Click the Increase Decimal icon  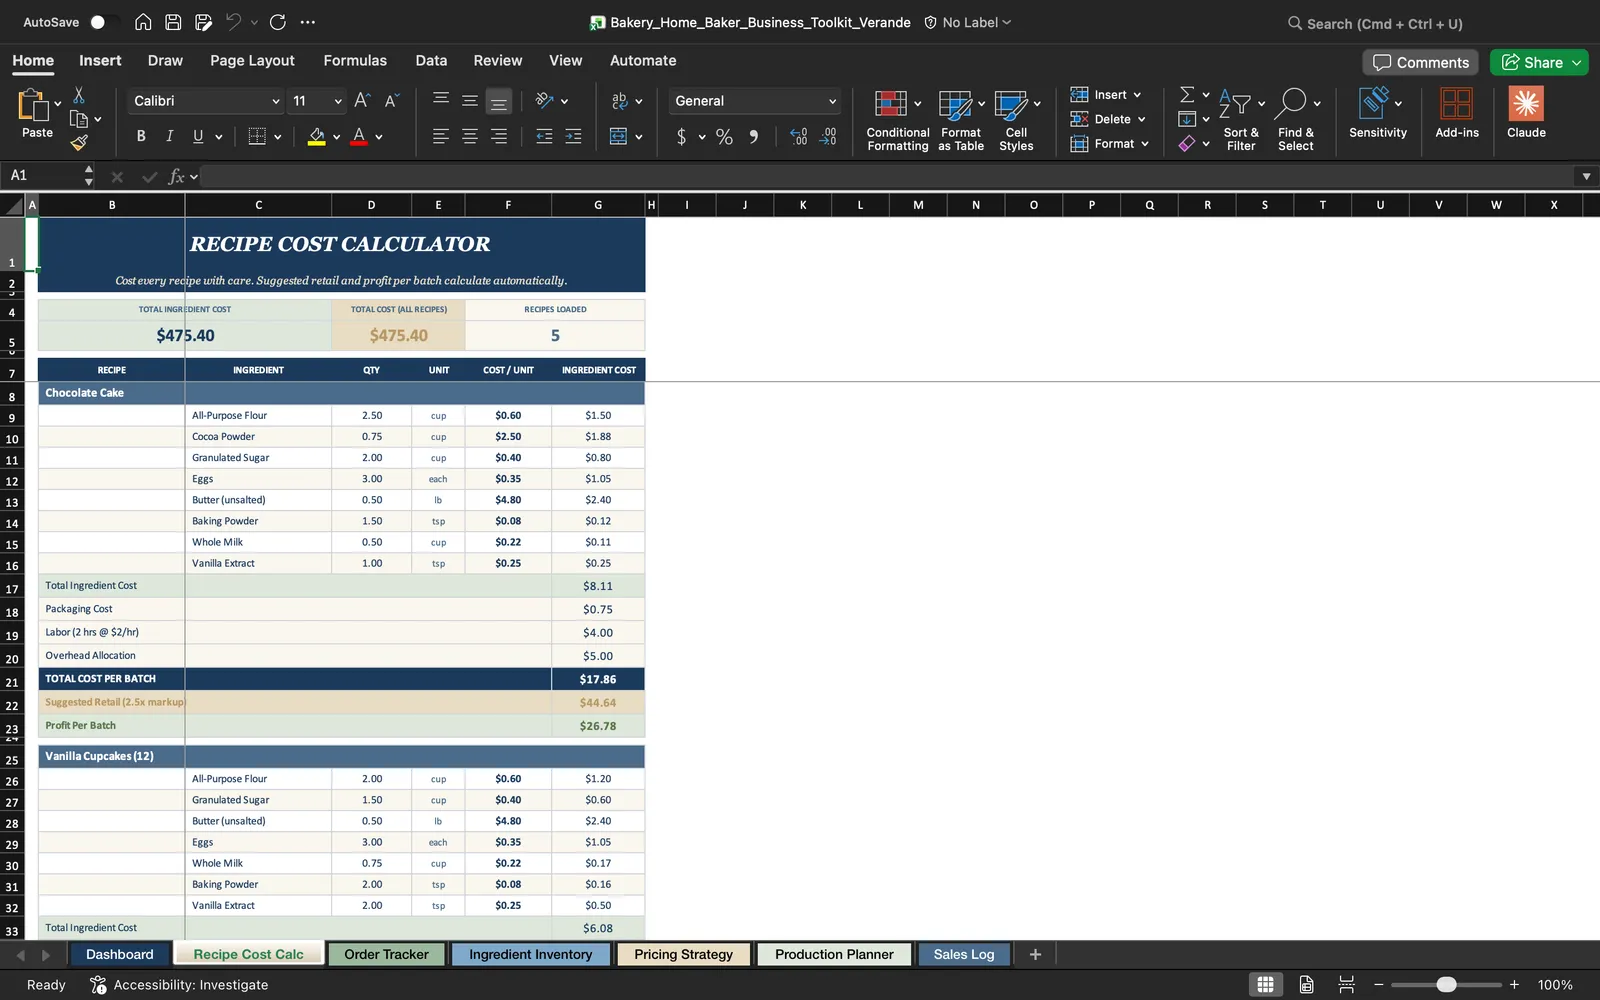[798, 136]
